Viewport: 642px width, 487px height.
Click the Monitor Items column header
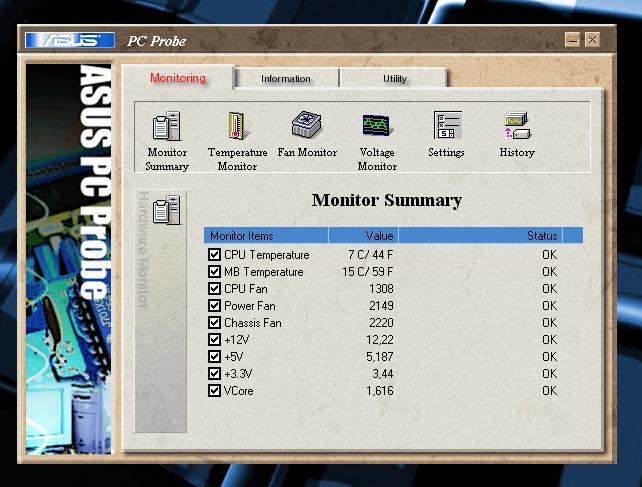[x=266, y=236]
